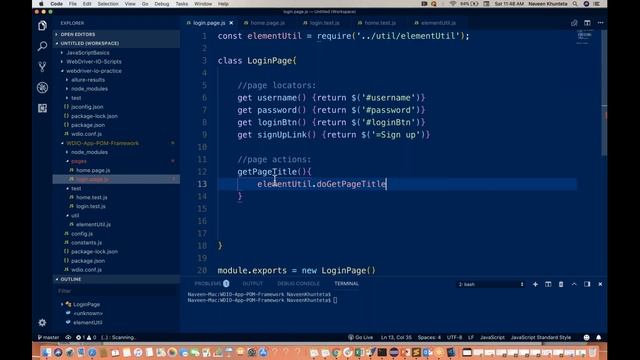
Task: Open the Tasks menu
Action: [182, 4]
